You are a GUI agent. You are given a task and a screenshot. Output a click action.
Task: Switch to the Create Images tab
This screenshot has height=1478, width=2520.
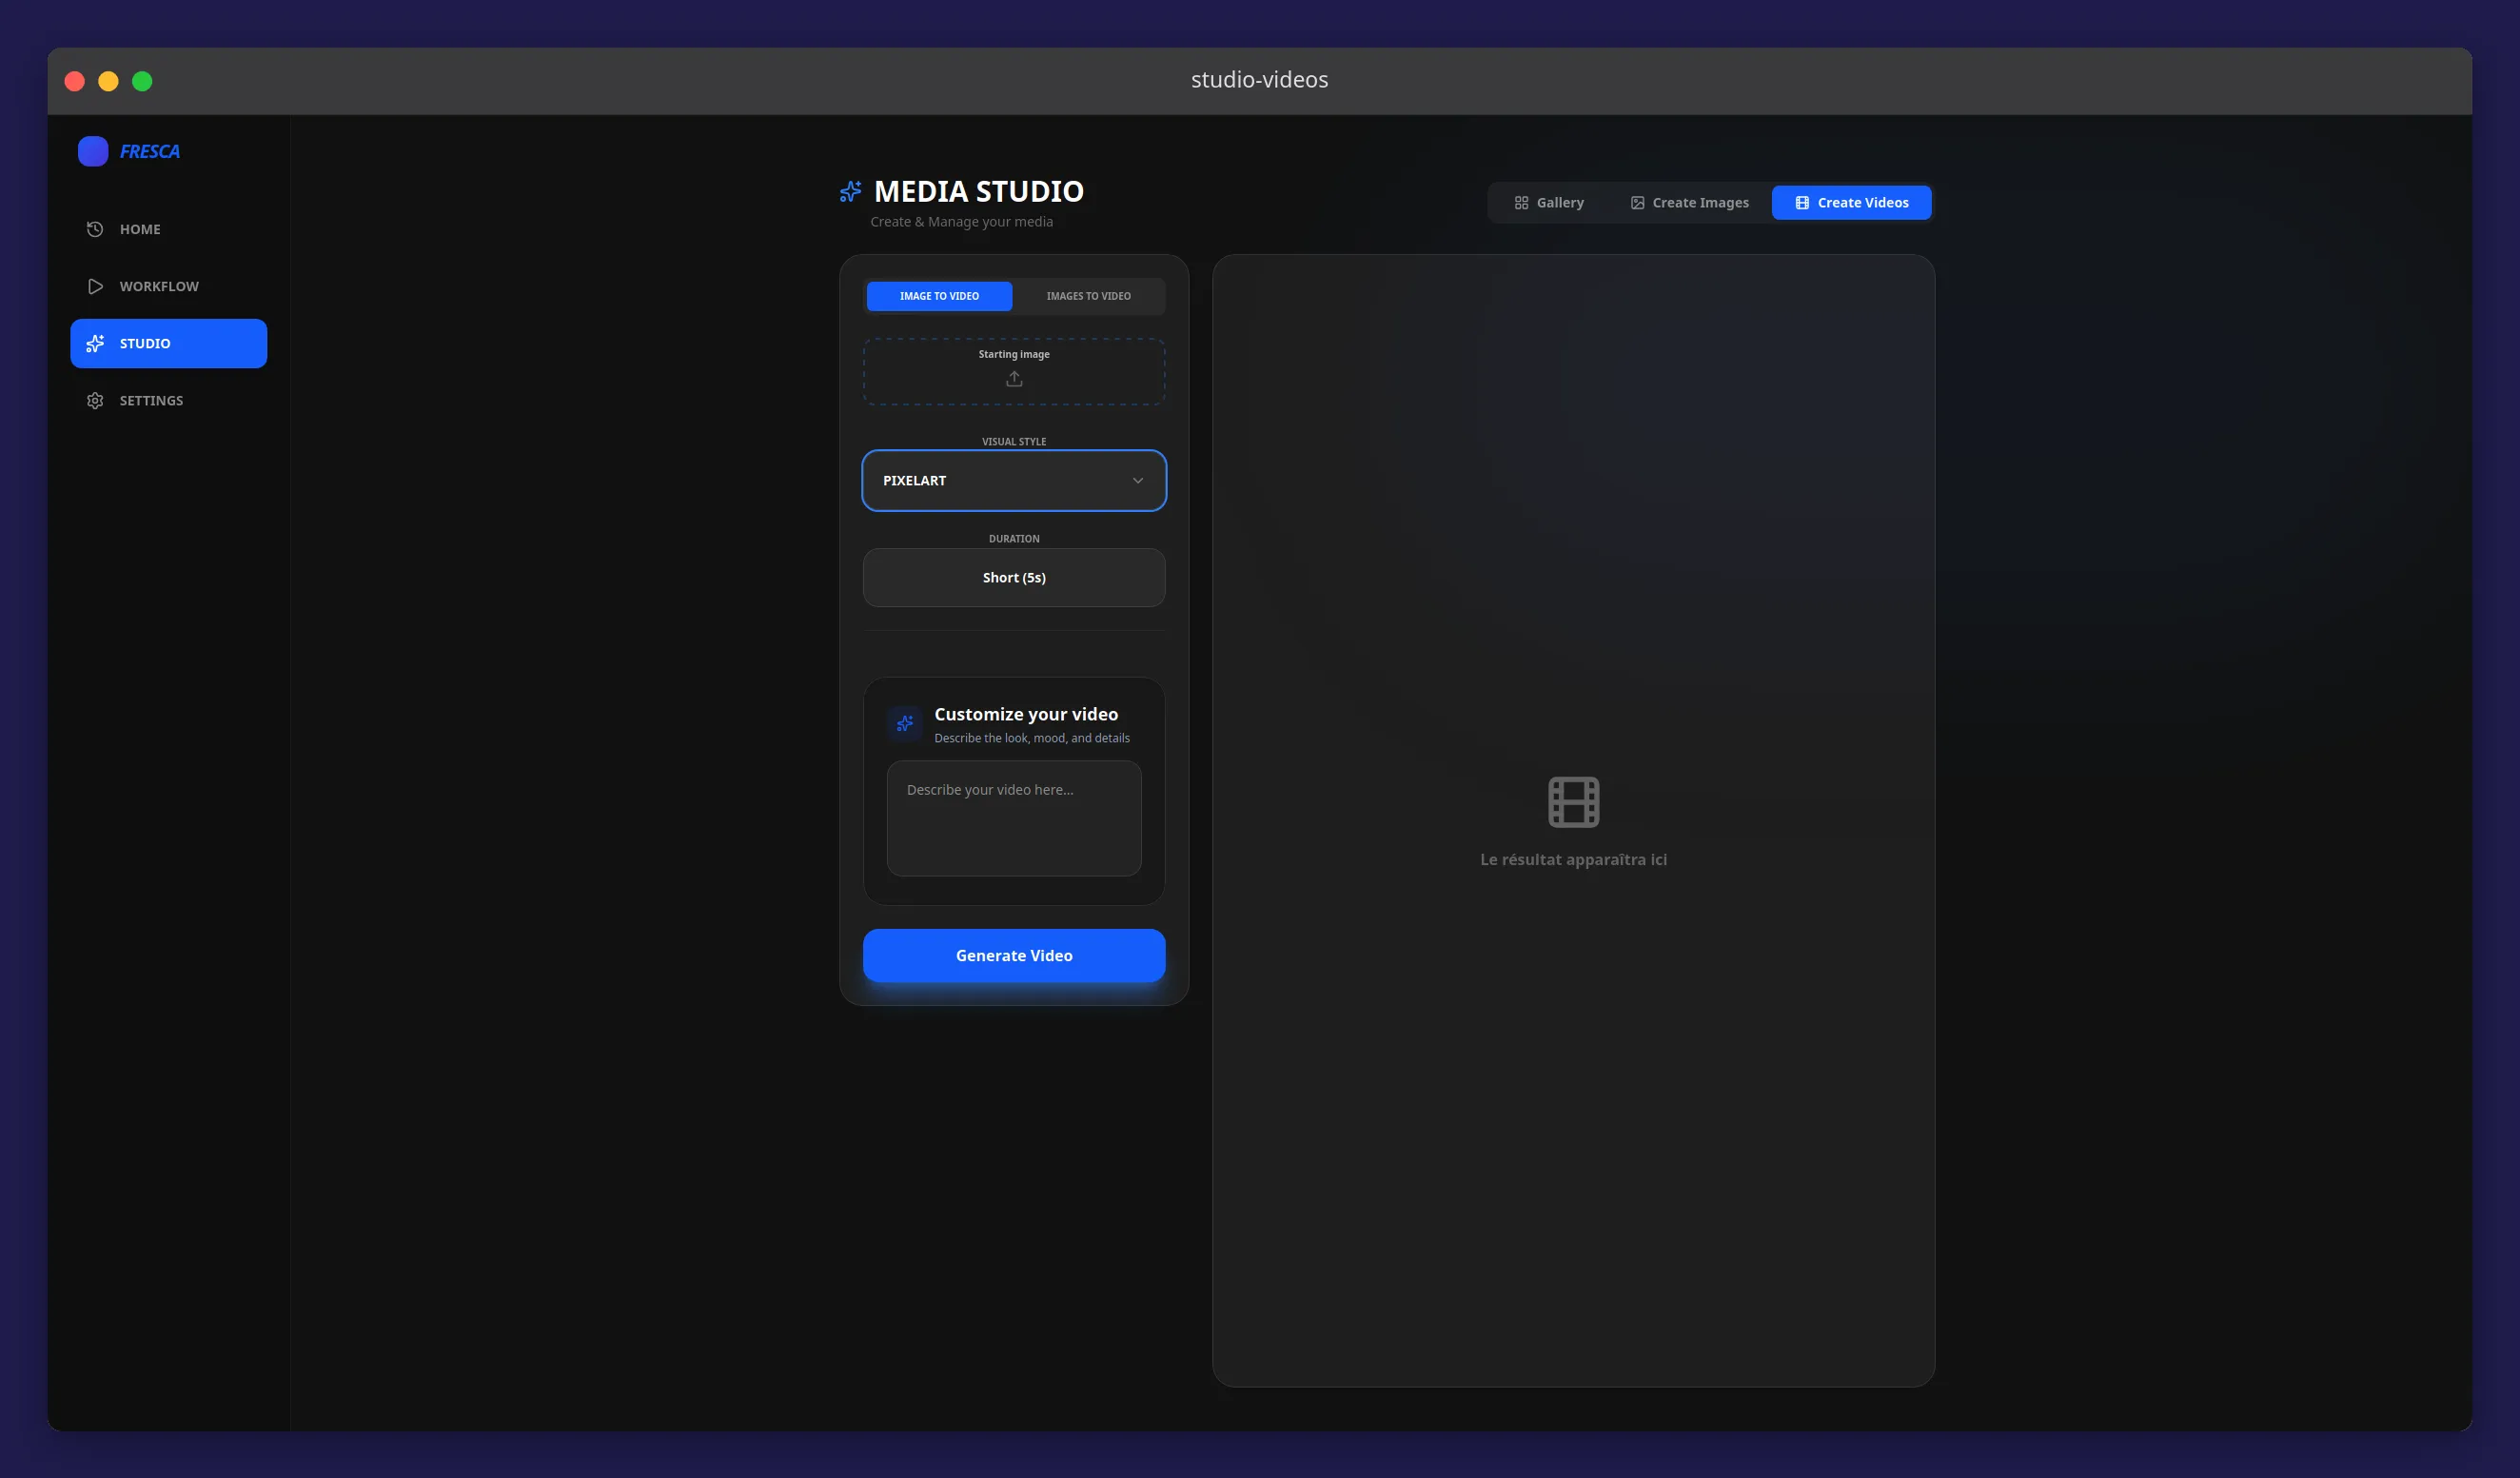pos(1689,203)
